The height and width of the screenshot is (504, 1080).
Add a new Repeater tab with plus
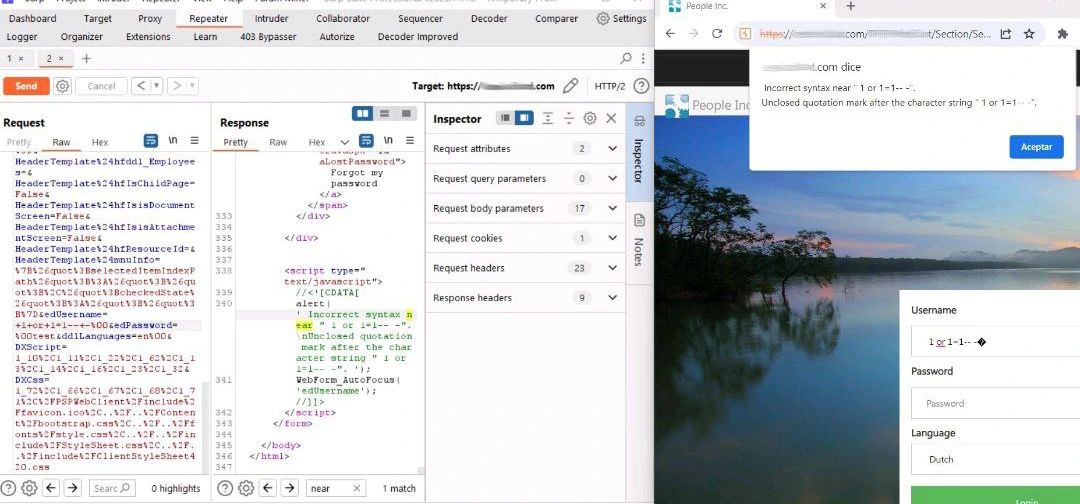tap(86, 59)
